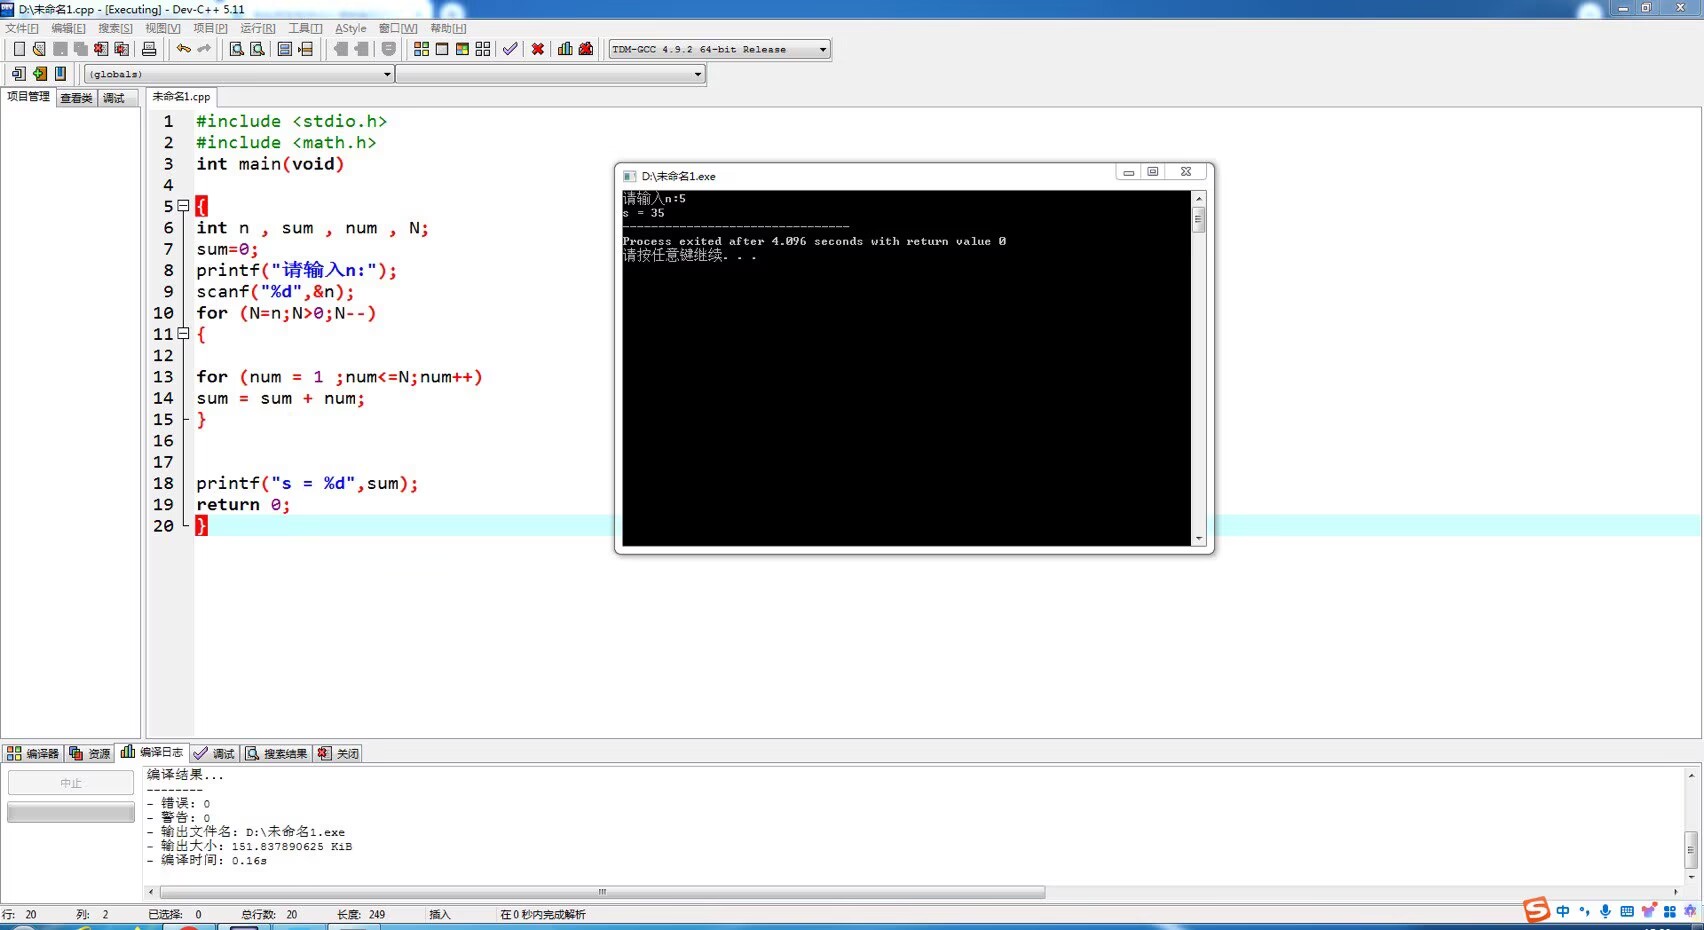Open the compiler set dropdown TDM-GCC

tap(720, 49)
